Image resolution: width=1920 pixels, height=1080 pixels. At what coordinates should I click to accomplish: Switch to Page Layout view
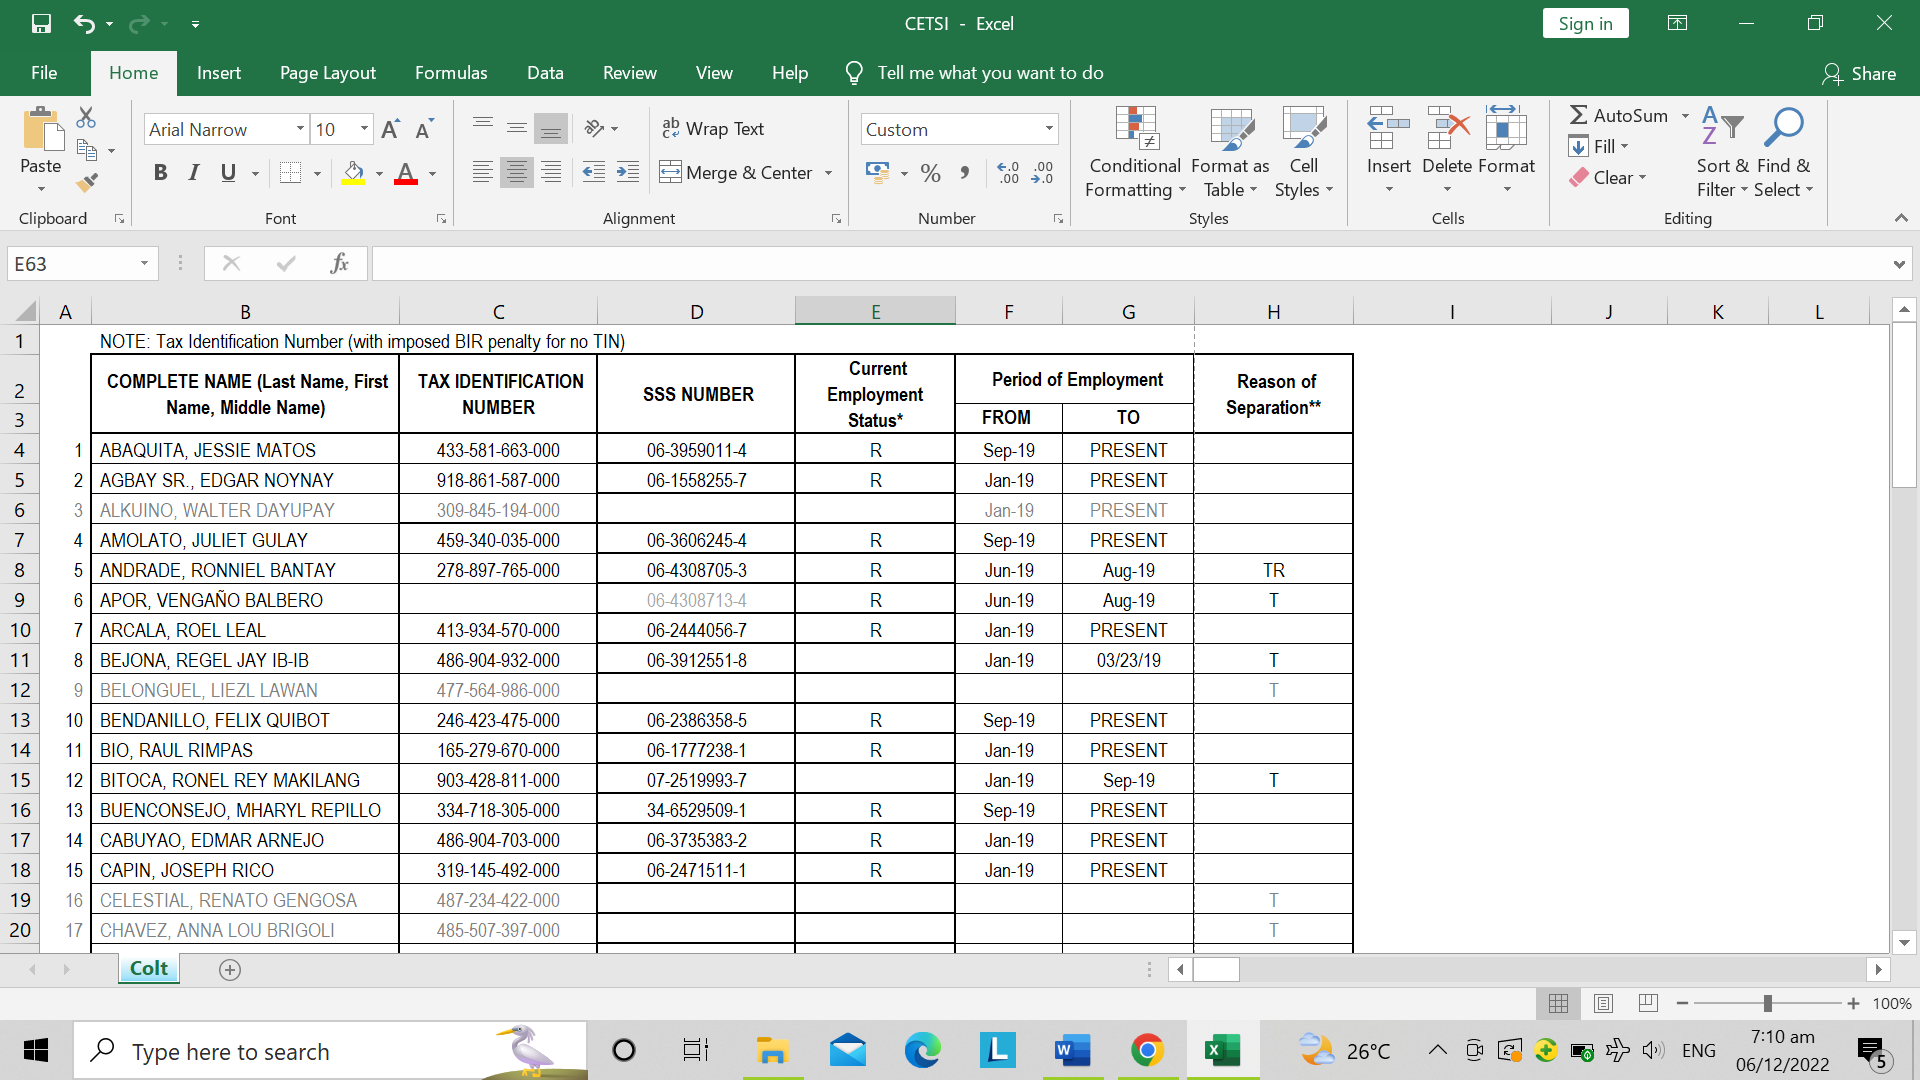(1603, 1003)
